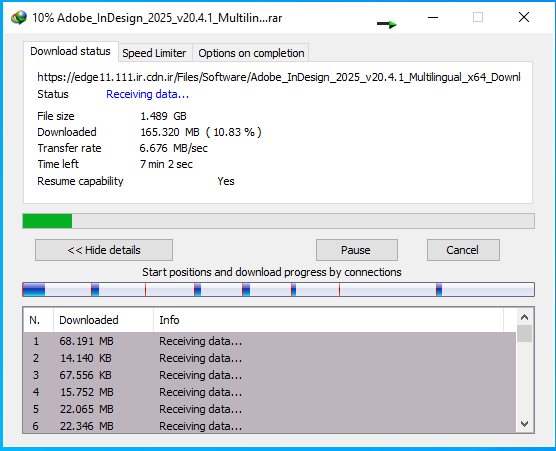Click the green download progress bar
Viewport: 556px width, 451px height.
(x=278, y=221)
